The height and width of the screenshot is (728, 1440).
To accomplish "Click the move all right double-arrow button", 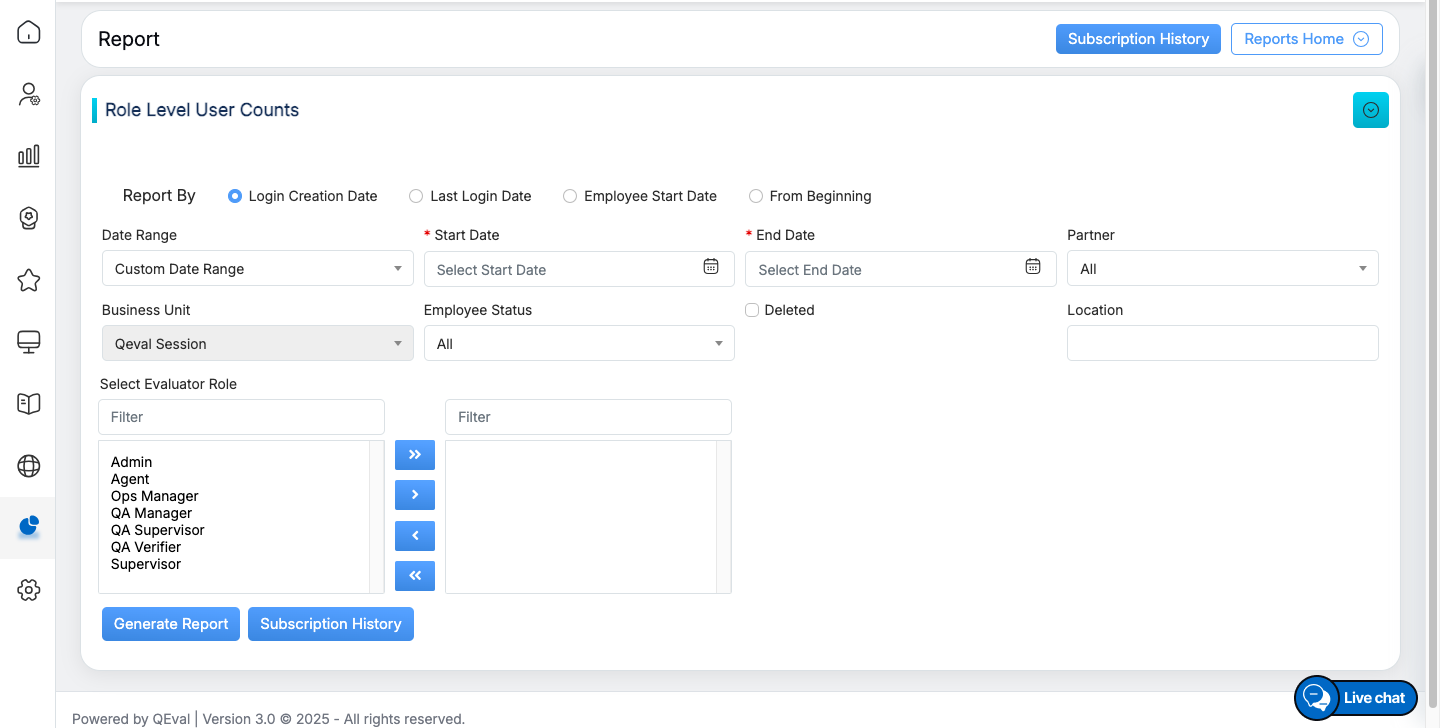I will pyautogui.click(x=415, y=455).
